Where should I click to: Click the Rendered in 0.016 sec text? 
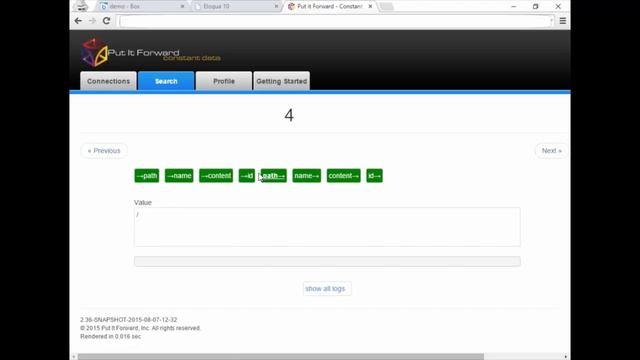[x=111, y=336]
